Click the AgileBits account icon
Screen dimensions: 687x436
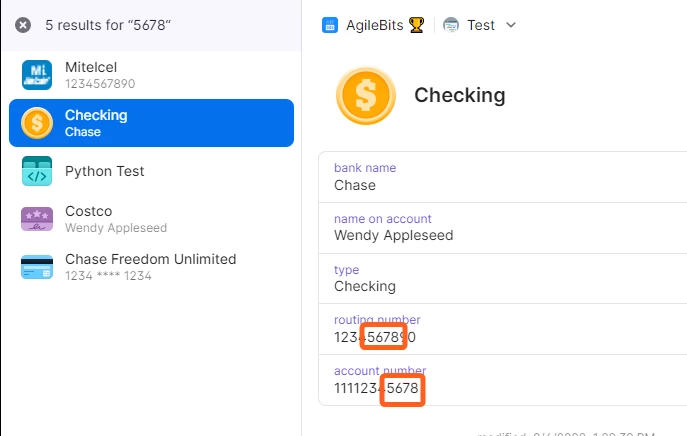[x=329, y=25]
